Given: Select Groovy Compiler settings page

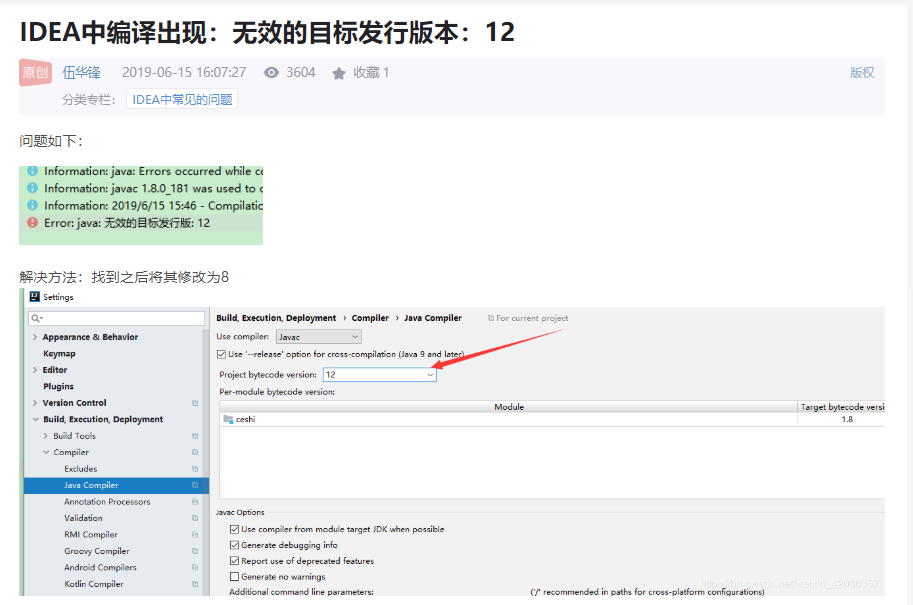Looking at the screenshot, I should point(97,551).
